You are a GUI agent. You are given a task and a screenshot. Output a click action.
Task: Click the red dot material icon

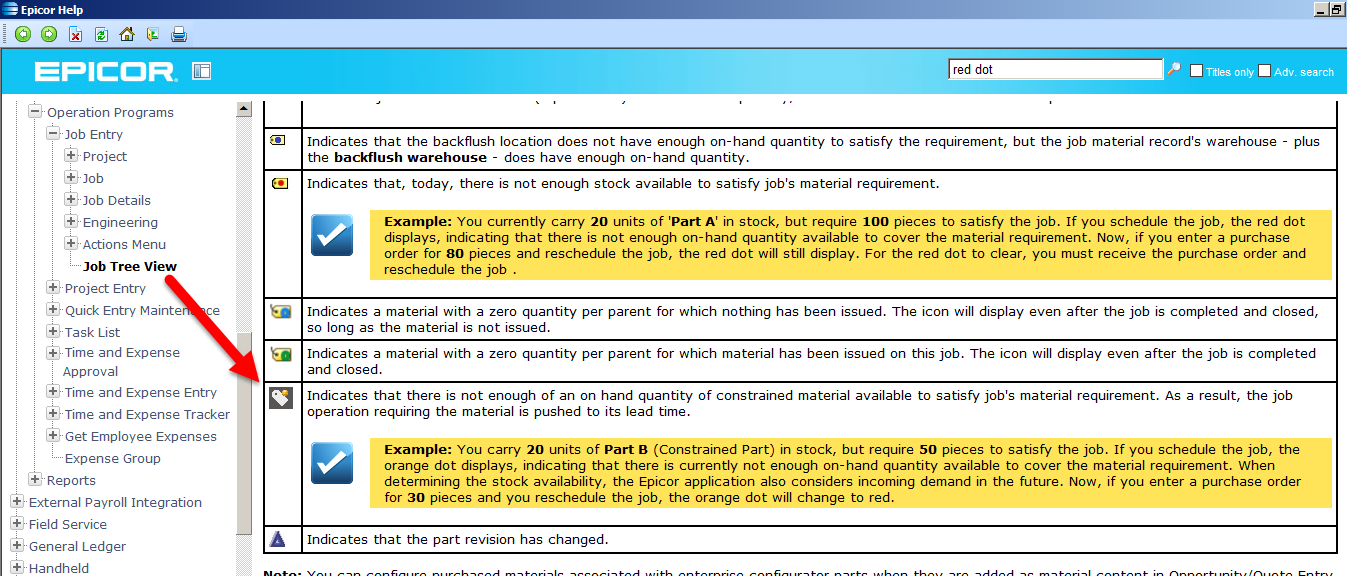pos(280,183)
